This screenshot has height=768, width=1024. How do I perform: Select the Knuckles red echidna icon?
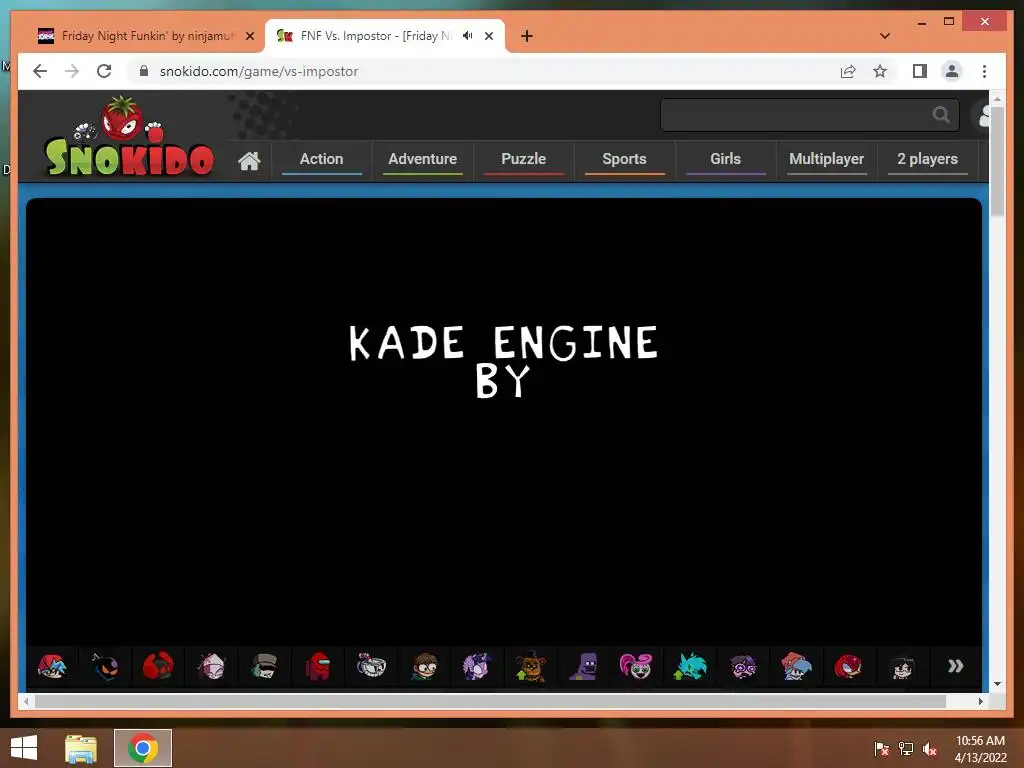848,667
